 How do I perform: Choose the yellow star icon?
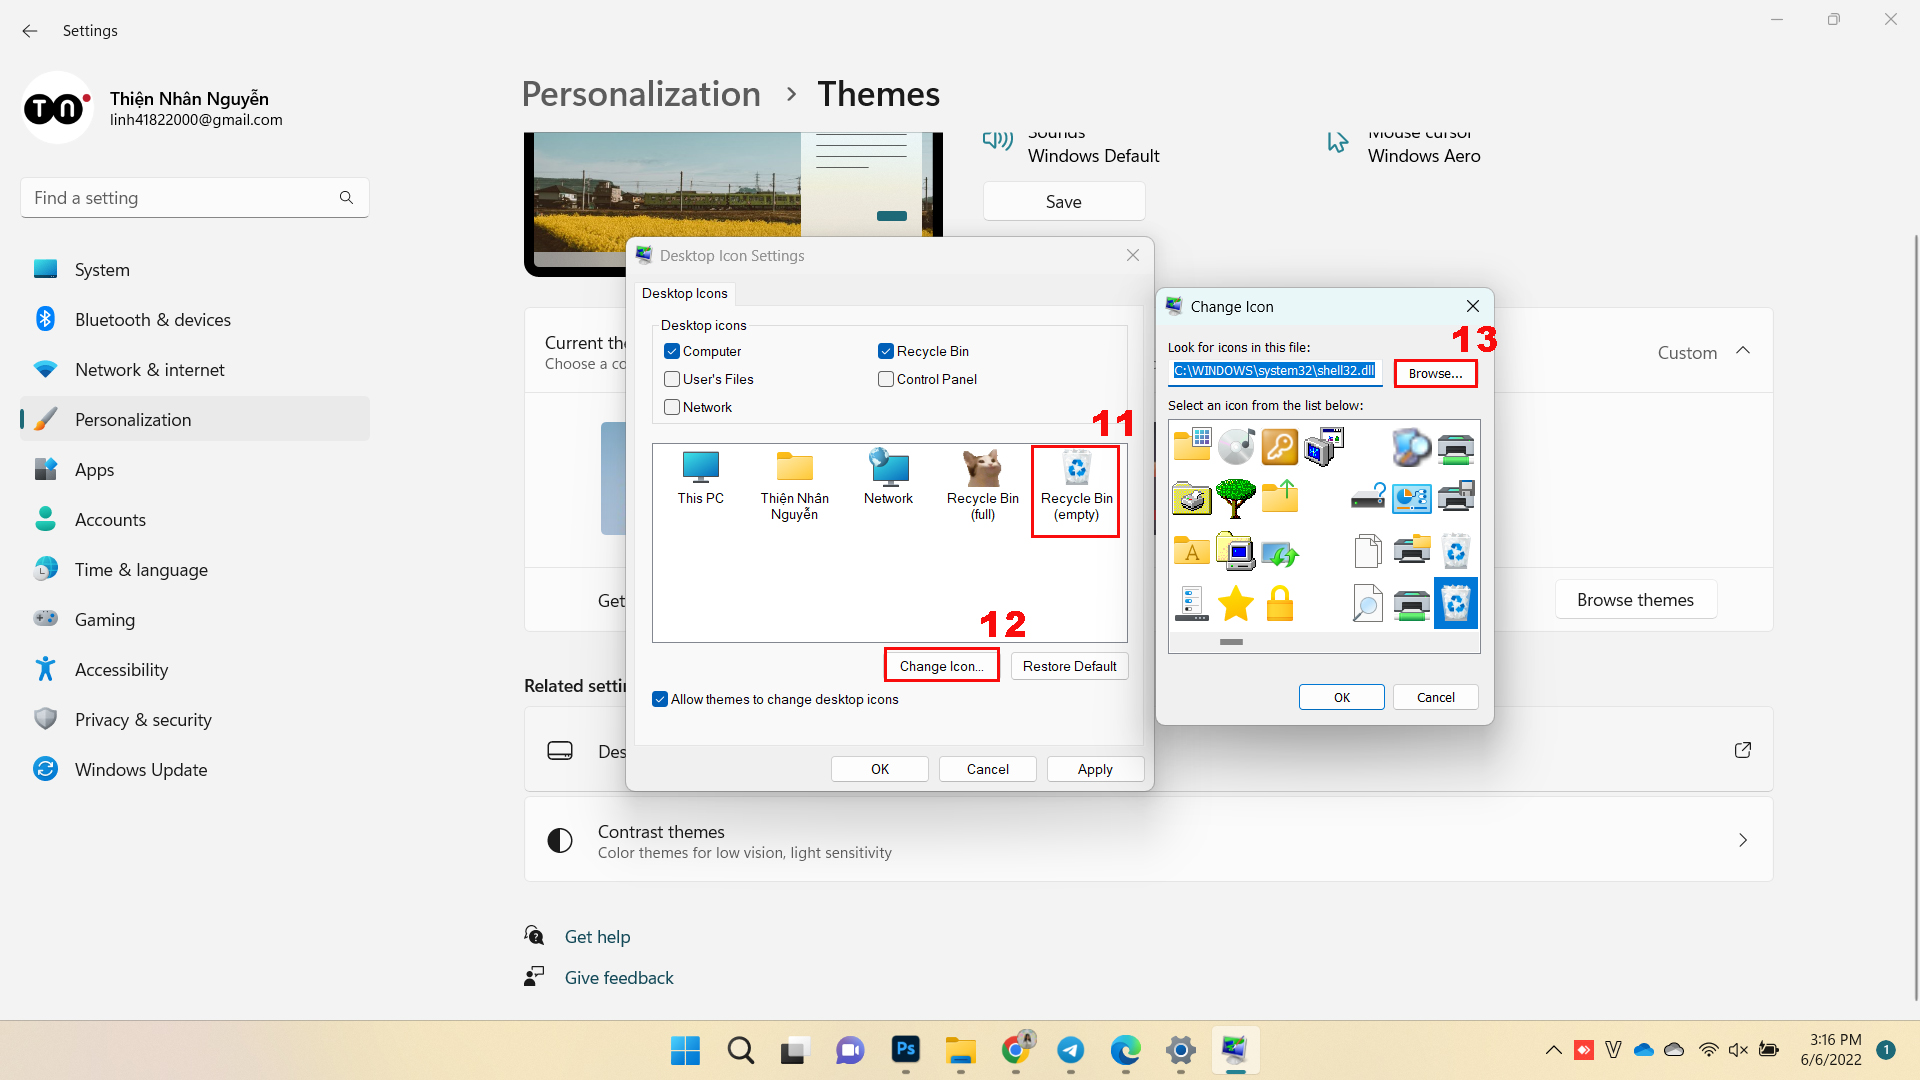click(x=1235, y=603)
